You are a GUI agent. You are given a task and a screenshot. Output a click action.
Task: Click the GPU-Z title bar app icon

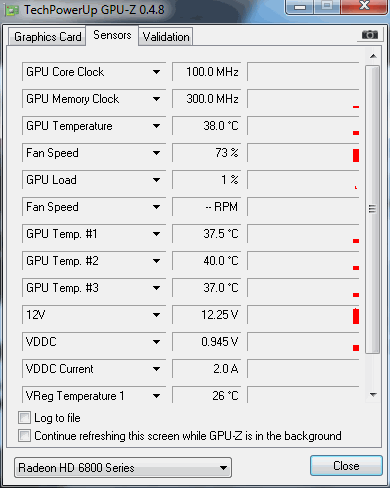pyautogui.click(x=12, y=10)
